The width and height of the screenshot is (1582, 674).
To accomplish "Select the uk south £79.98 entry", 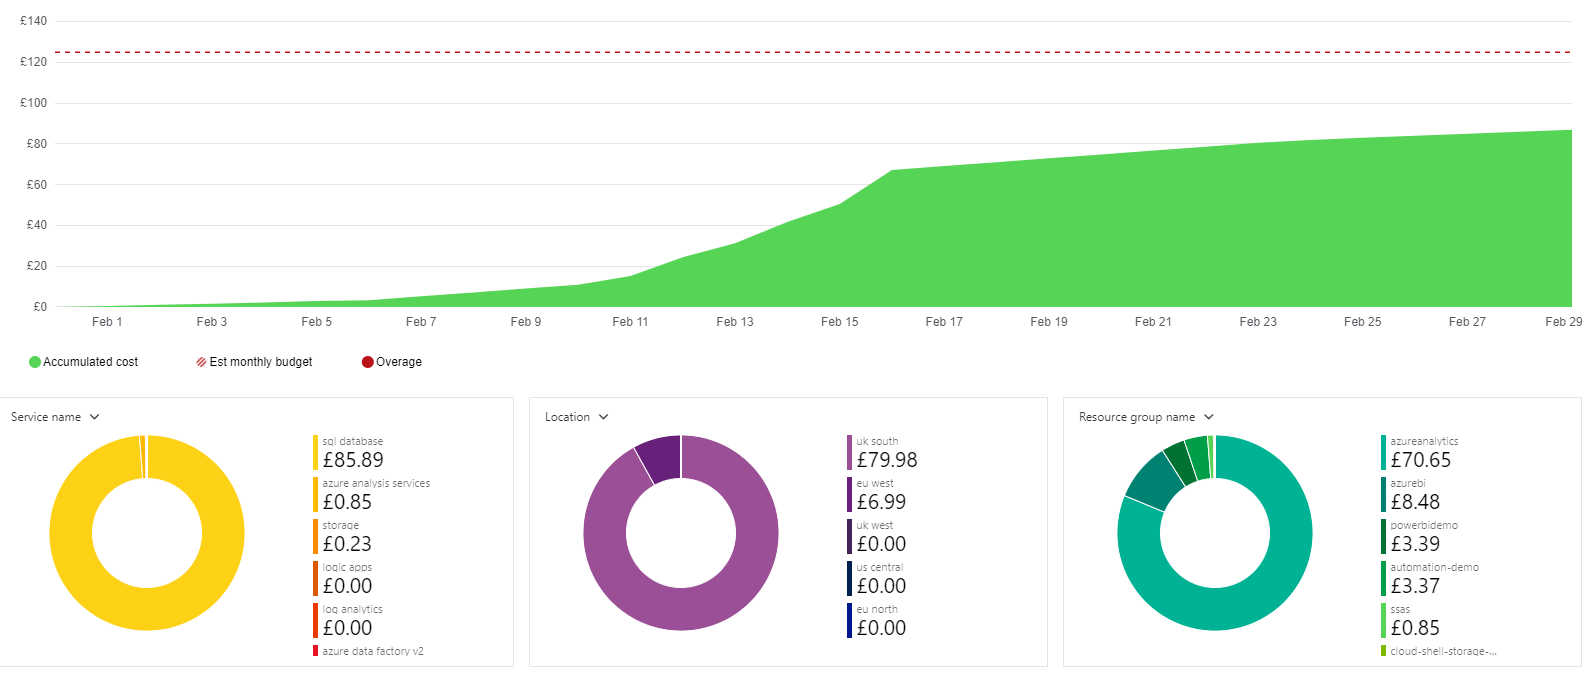I will pyautogui.click(x=883, y=453).
